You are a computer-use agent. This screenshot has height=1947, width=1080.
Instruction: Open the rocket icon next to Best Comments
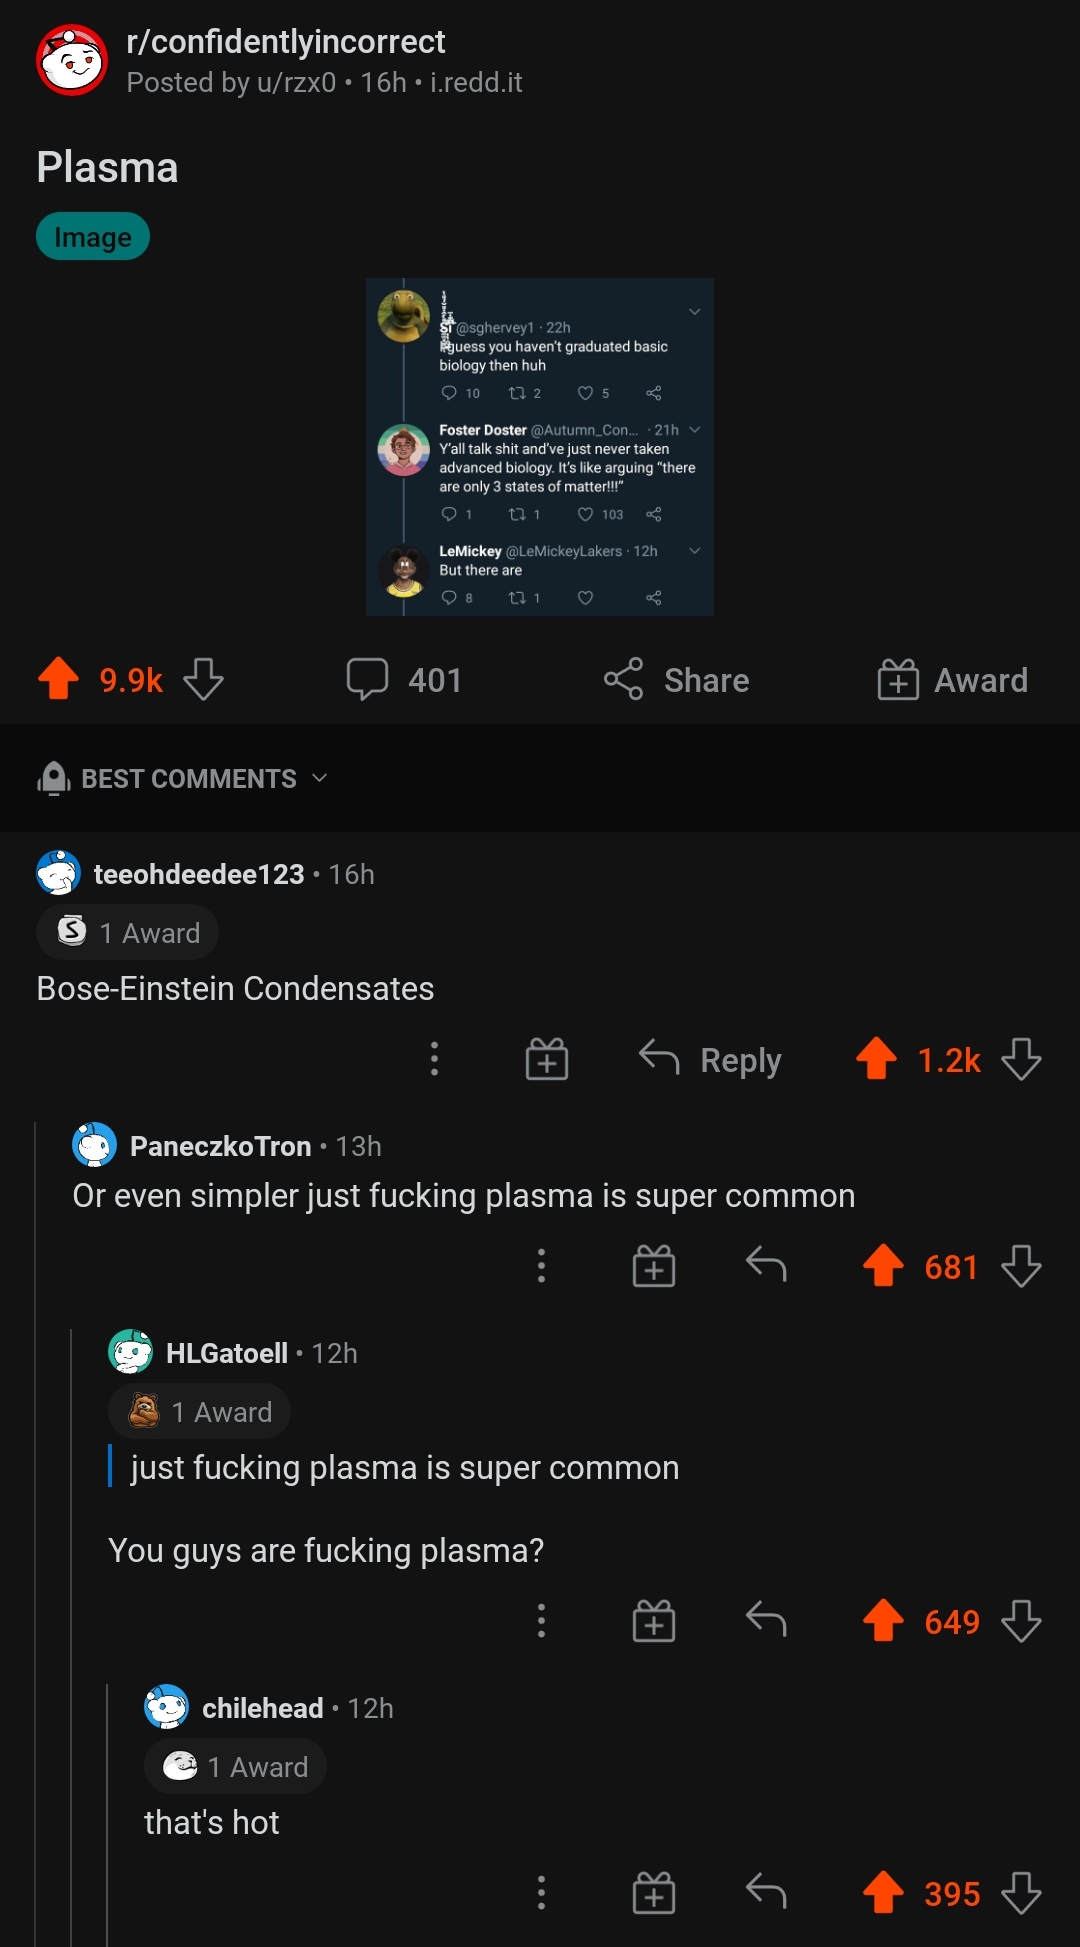click(52, 778)
